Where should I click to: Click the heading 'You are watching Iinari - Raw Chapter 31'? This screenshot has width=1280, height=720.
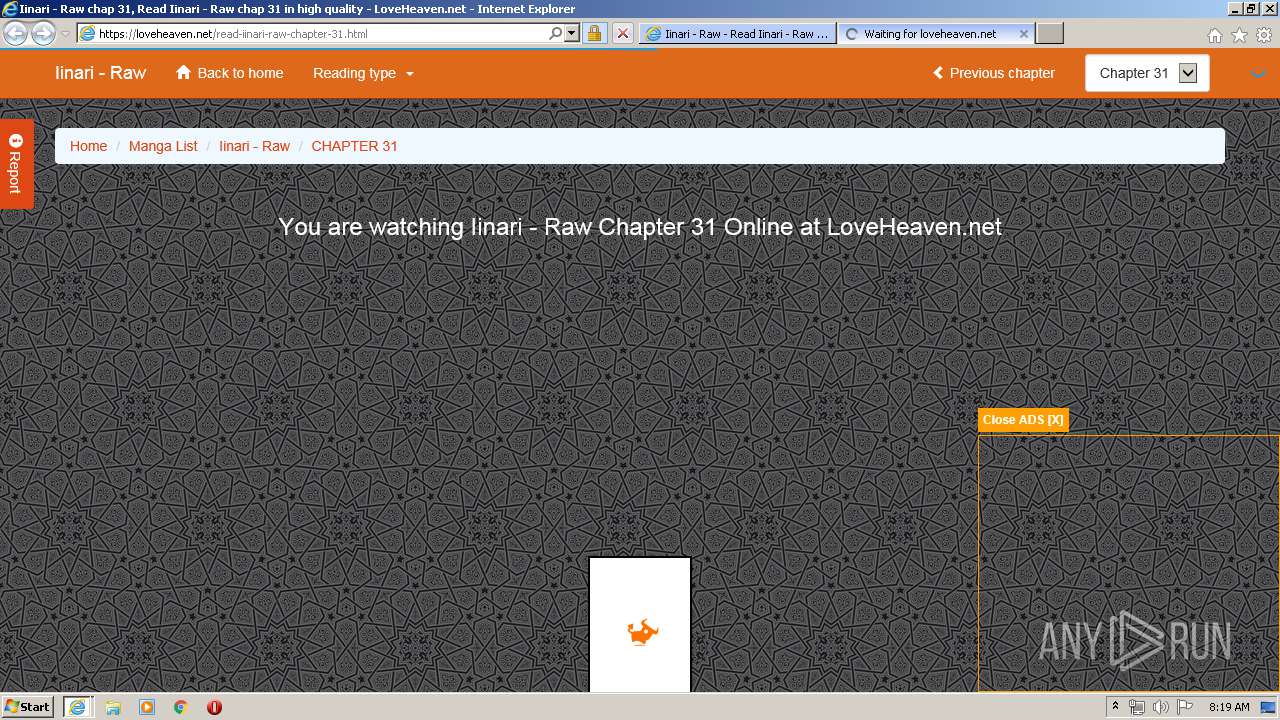[640, 227]
